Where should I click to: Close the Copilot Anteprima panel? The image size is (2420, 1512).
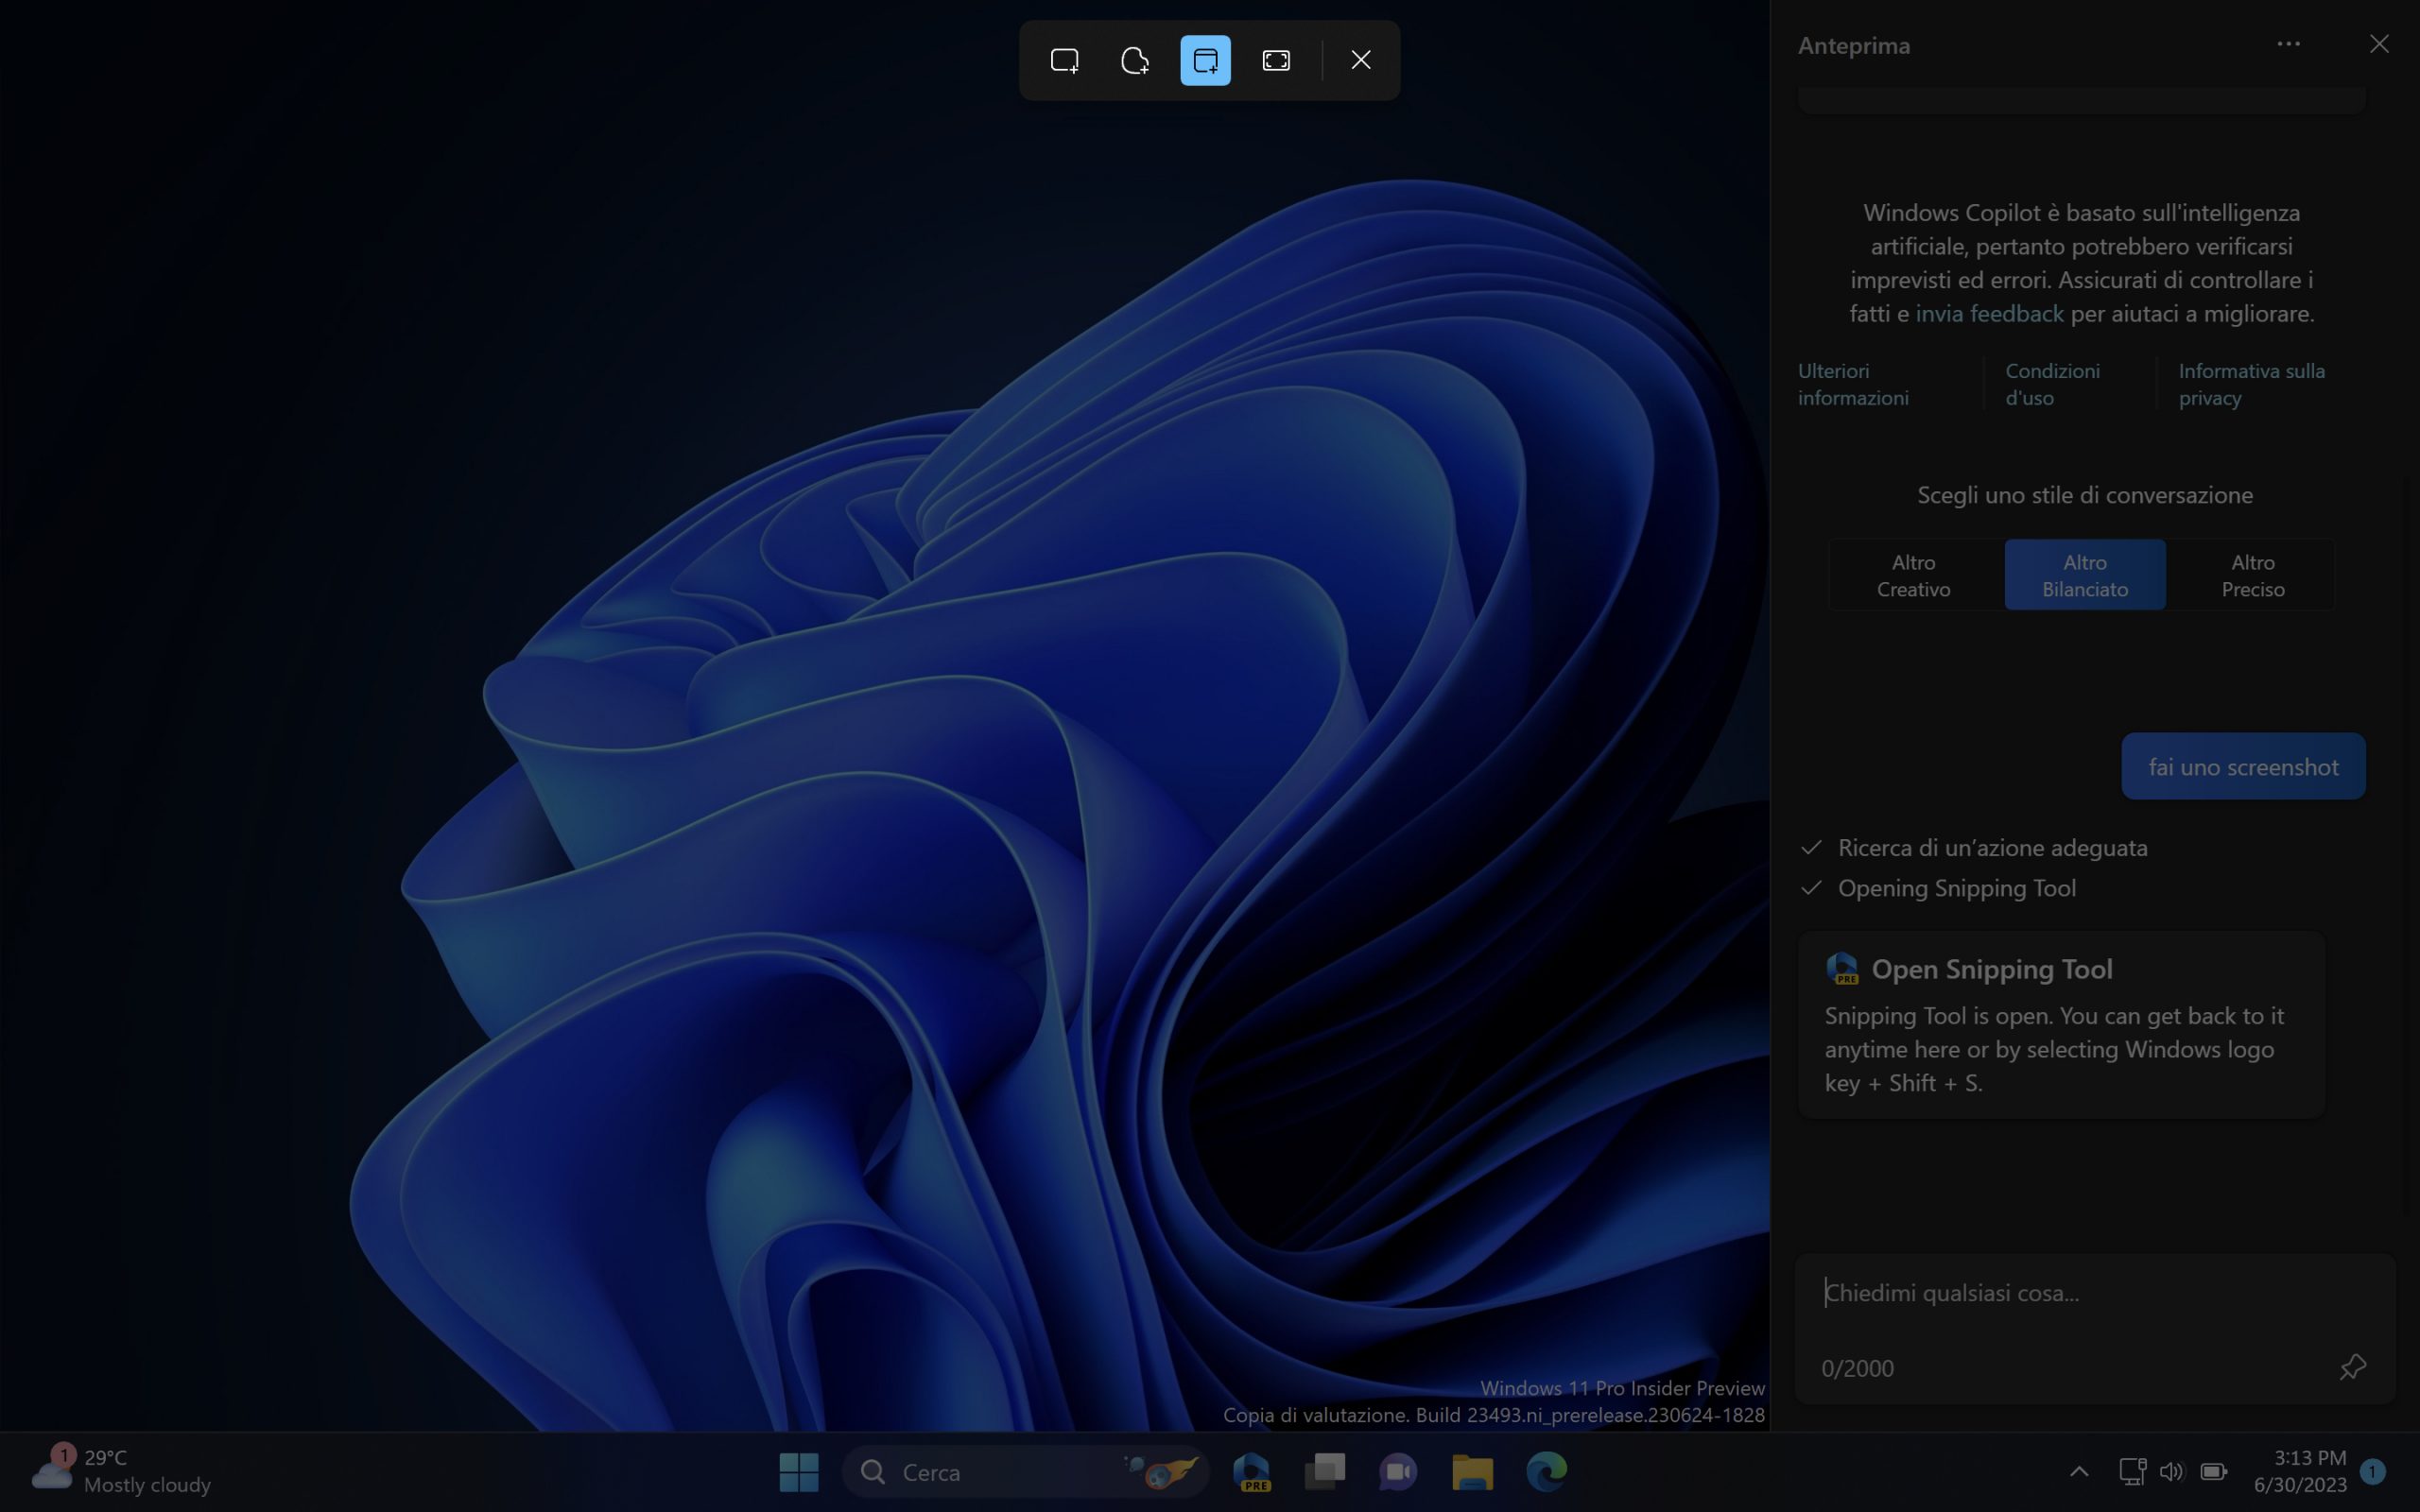(2379, 44)
